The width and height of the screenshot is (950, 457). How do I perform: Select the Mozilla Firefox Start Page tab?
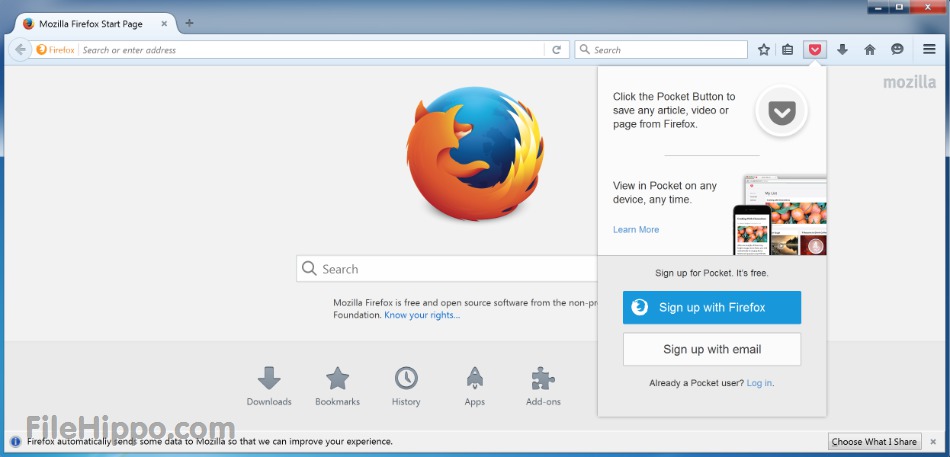96,24
